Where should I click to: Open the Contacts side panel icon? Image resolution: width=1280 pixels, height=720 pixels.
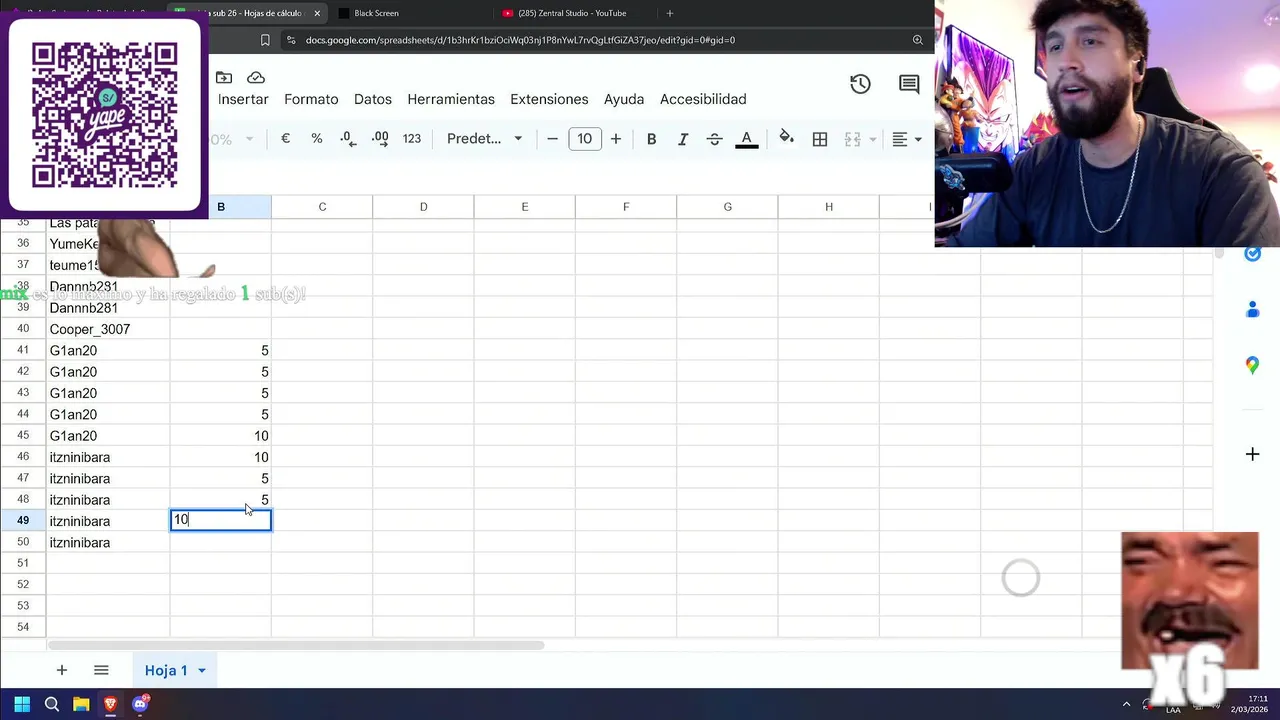[1252, 310]
